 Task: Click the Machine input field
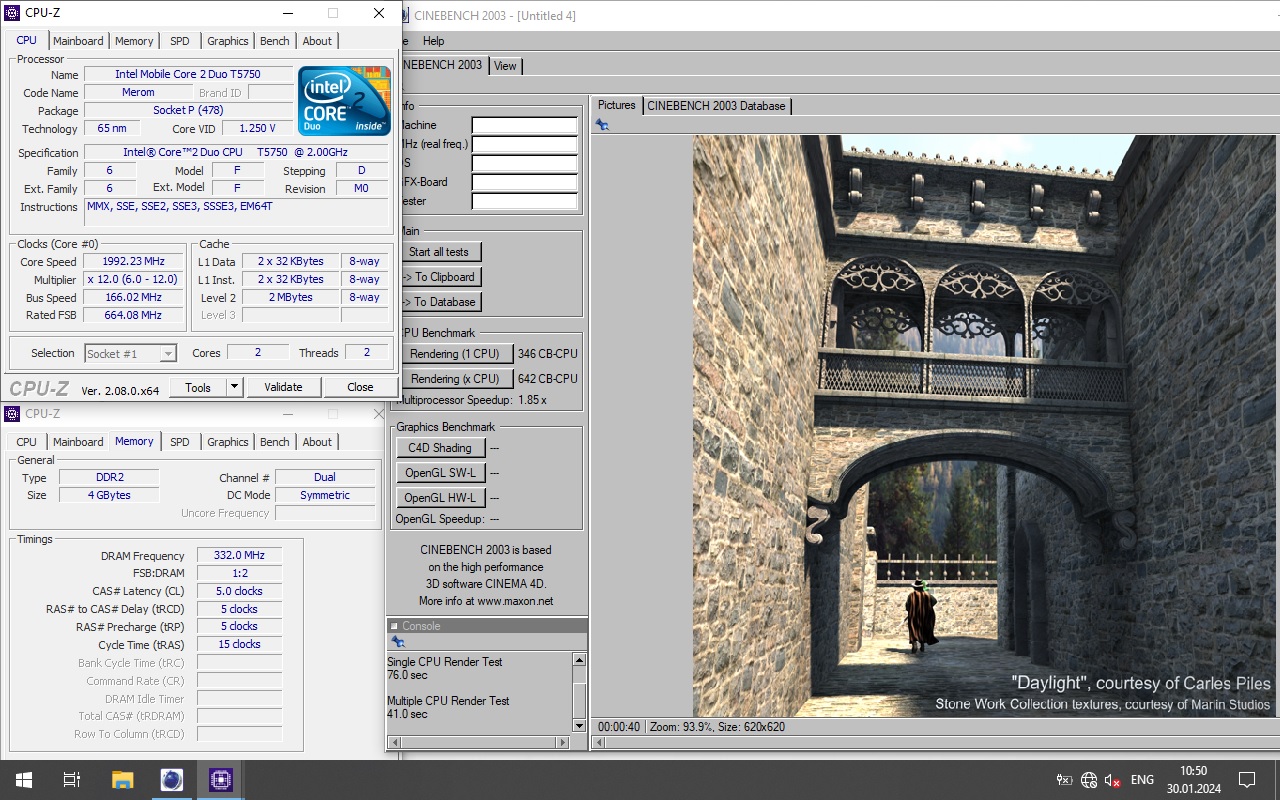[525, 126]
